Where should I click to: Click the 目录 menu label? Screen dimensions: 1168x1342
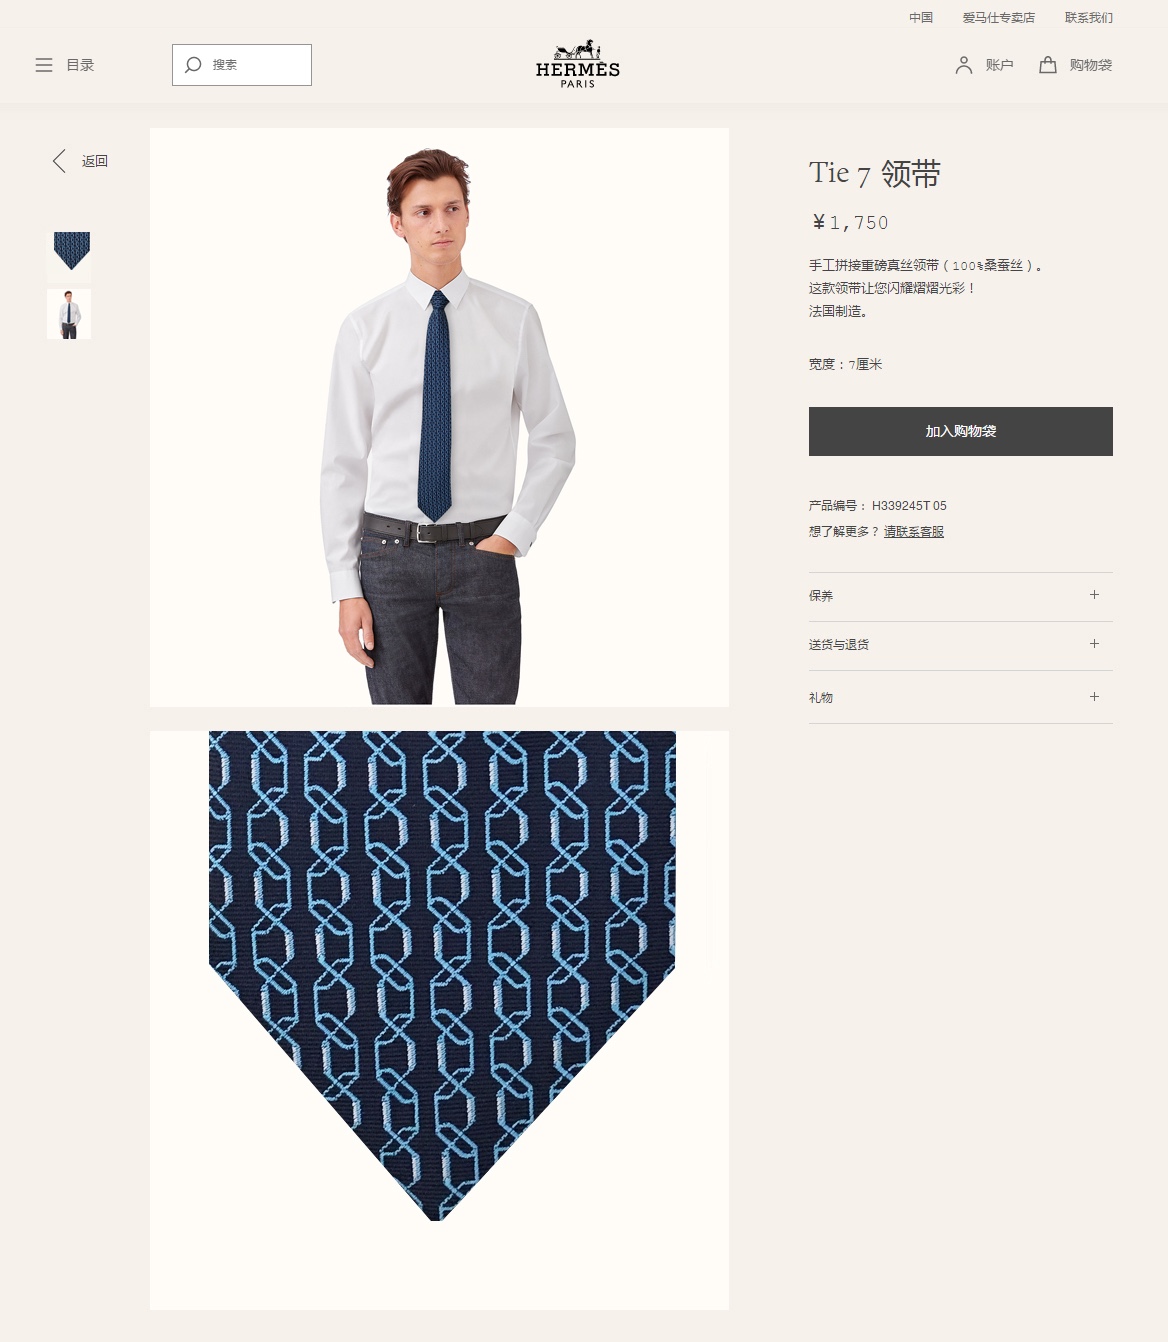click(80, 65)
